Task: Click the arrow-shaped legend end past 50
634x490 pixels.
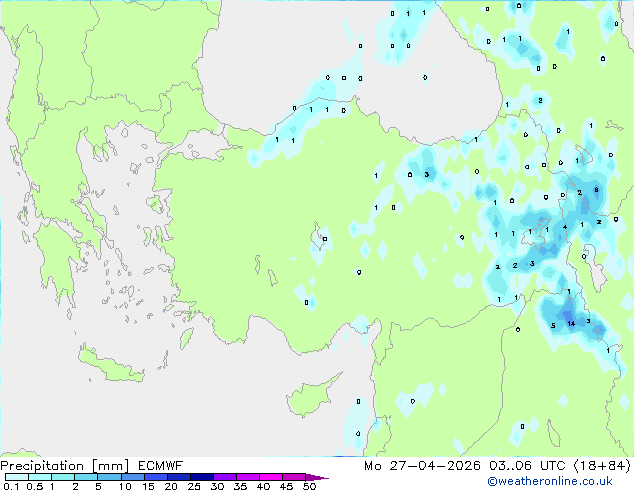Action: click(317, 477)
